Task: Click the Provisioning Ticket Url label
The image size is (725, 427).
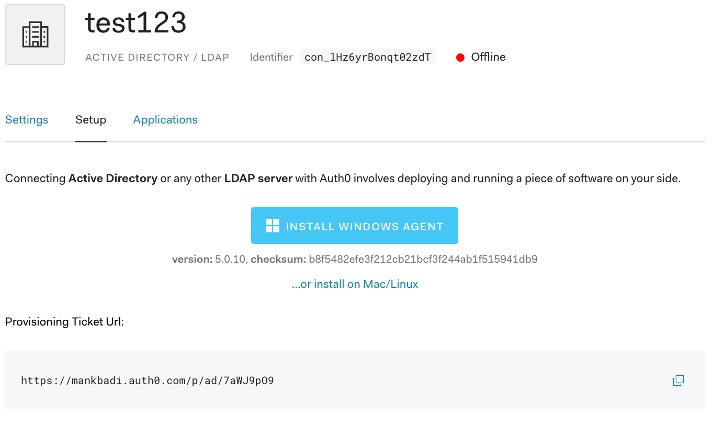Action: click(64, 322)
